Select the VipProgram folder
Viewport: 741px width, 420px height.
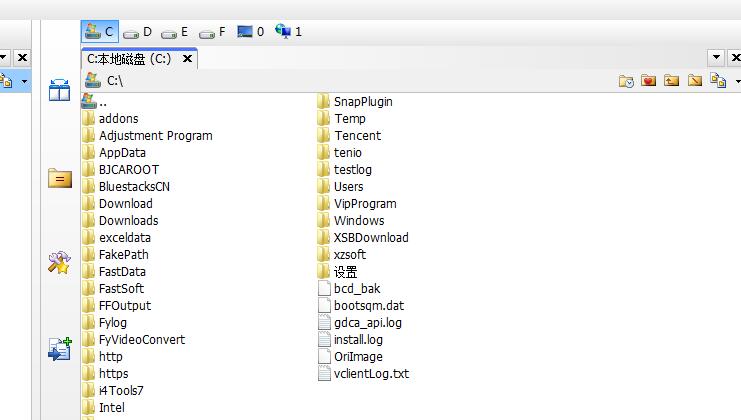point(357,204)
